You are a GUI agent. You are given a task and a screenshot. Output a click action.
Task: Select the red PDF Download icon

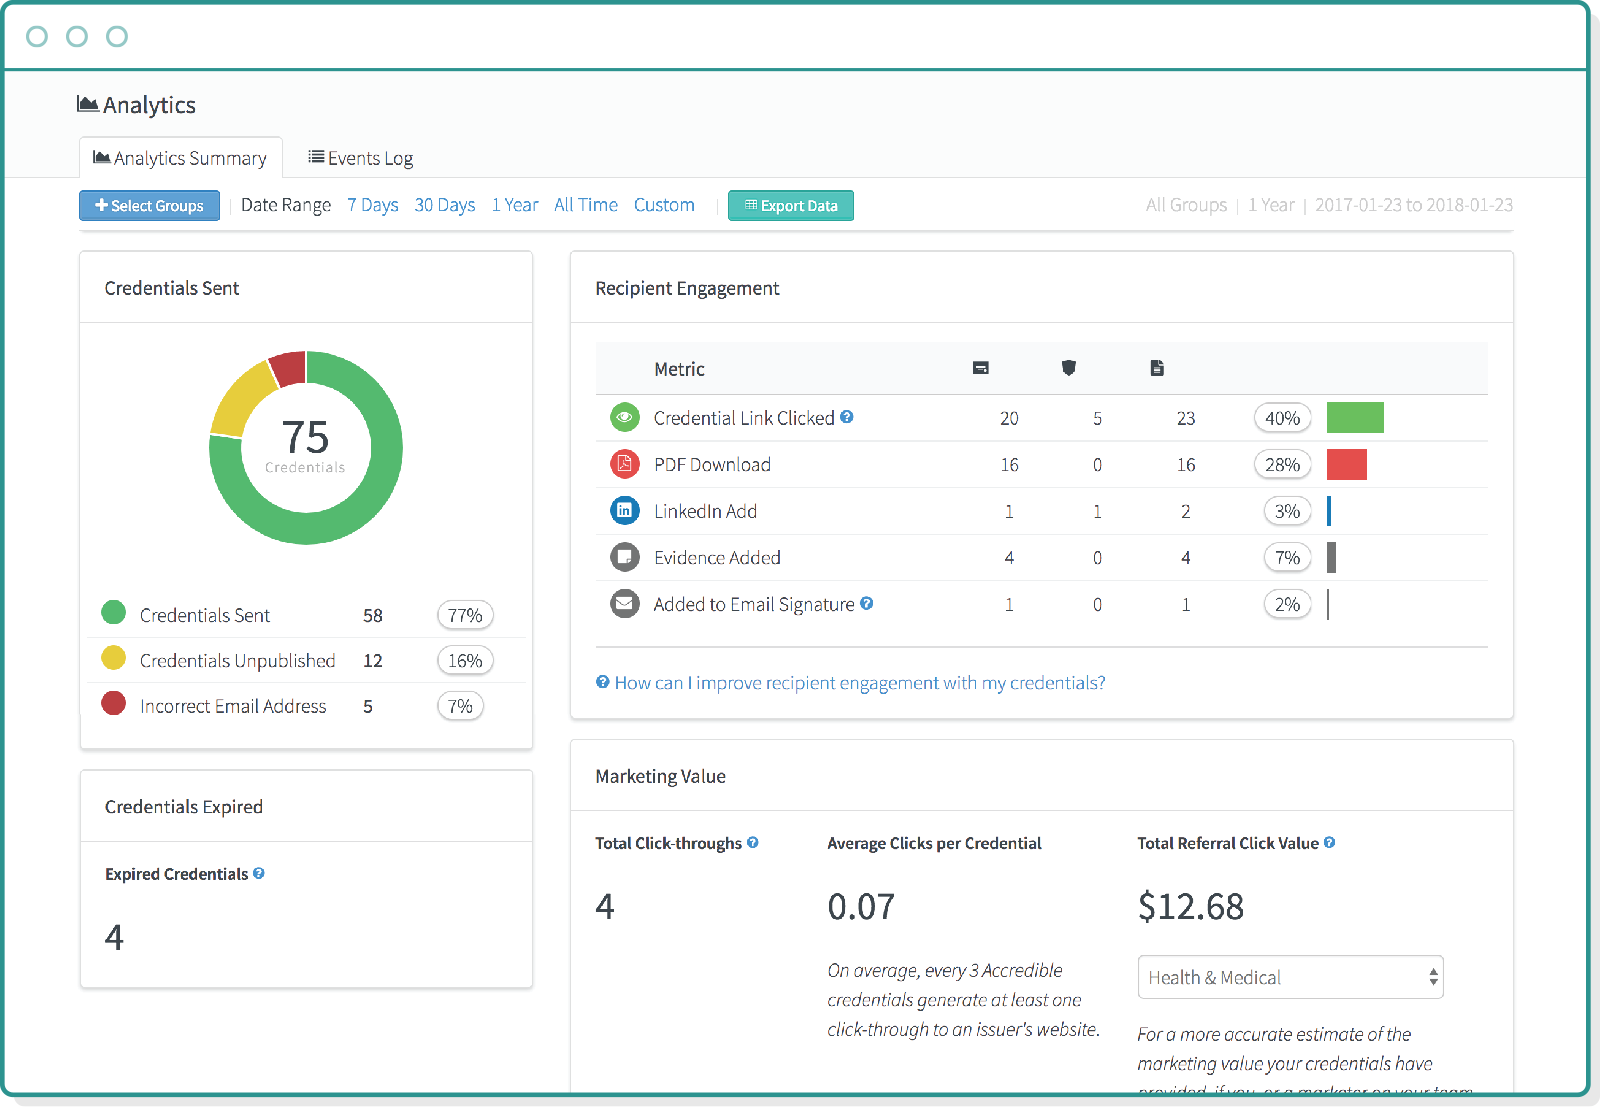point(624,464)
